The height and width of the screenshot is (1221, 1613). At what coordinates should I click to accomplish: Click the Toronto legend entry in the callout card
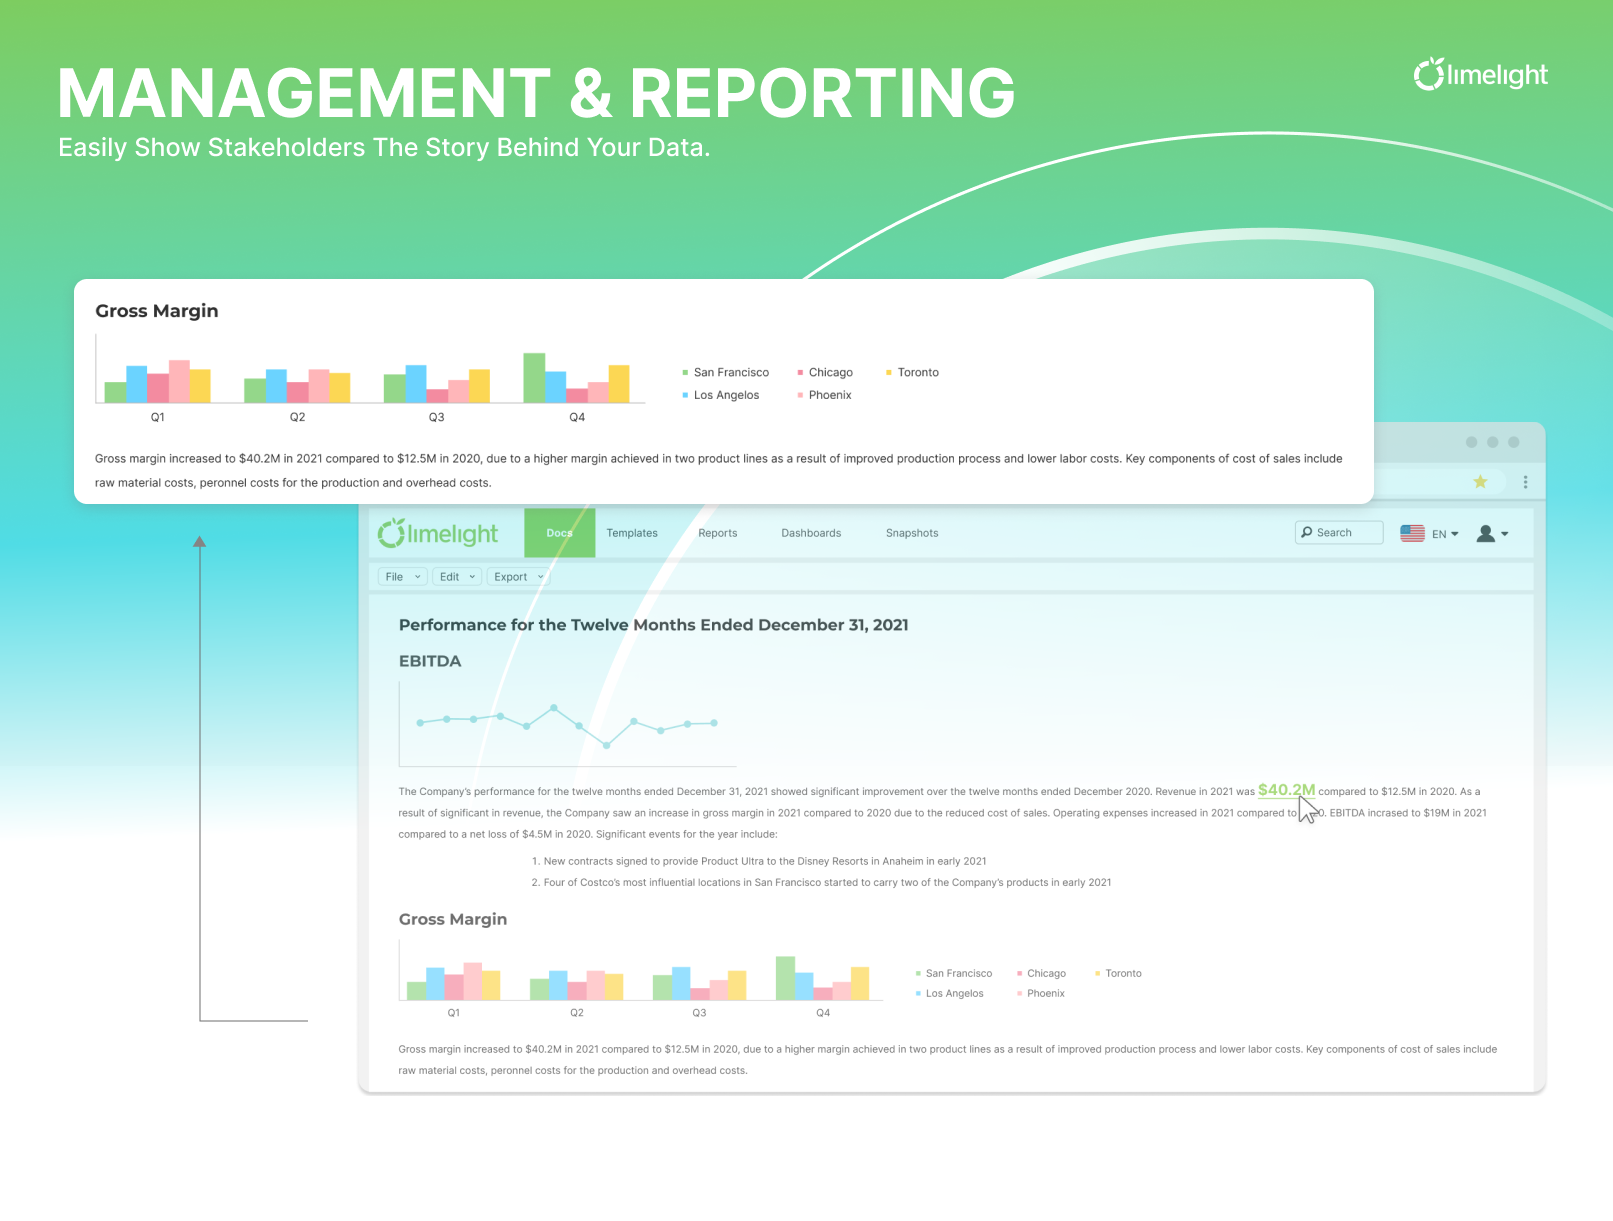912,372
